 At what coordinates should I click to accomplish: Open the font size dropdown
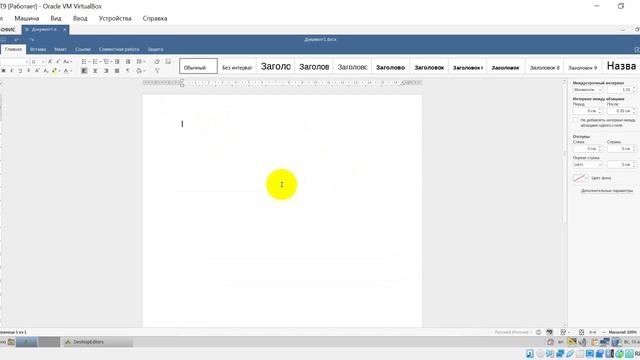[x=38, y=62]
